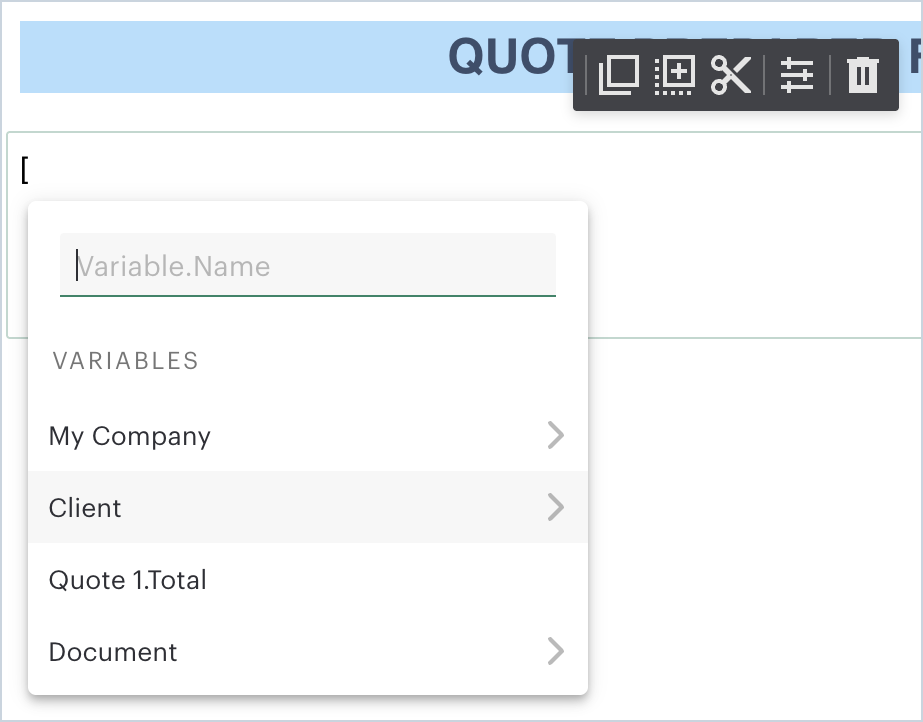Open the Document variable group
Viewport: 923px width, 722px height.
point(113,652)
